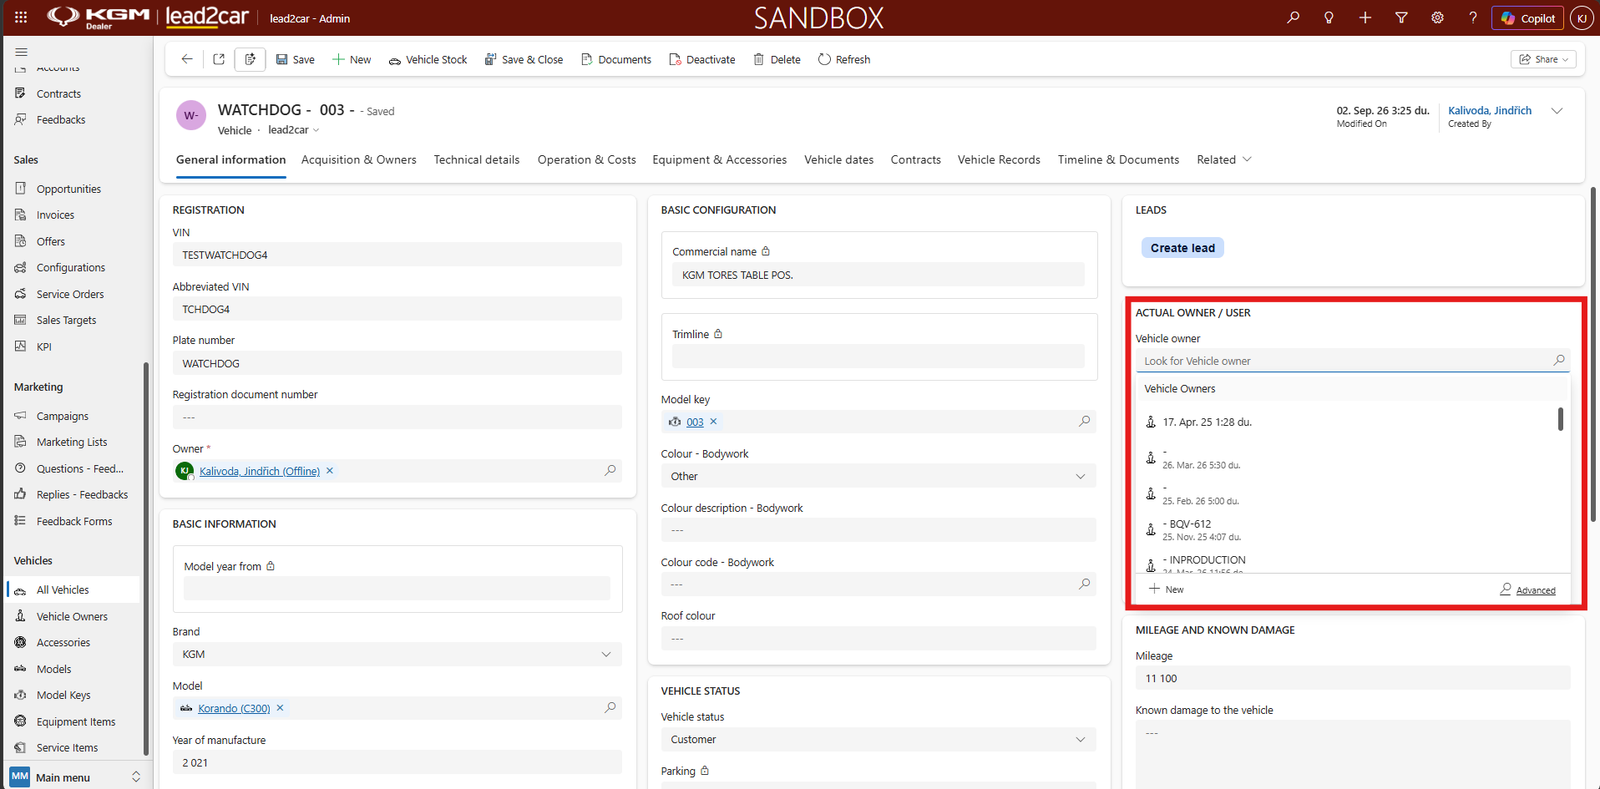Open the Colour - Bodywork dropdown

[x=878, y=476]
